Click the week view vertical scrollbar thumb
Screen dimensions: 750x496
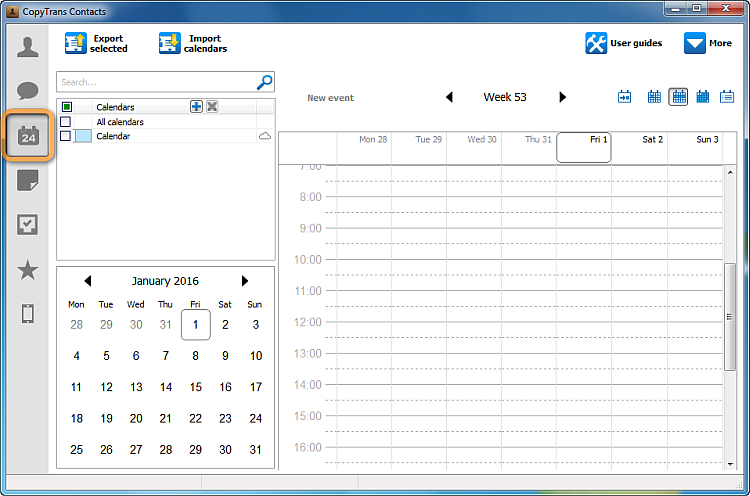(729, 317)
